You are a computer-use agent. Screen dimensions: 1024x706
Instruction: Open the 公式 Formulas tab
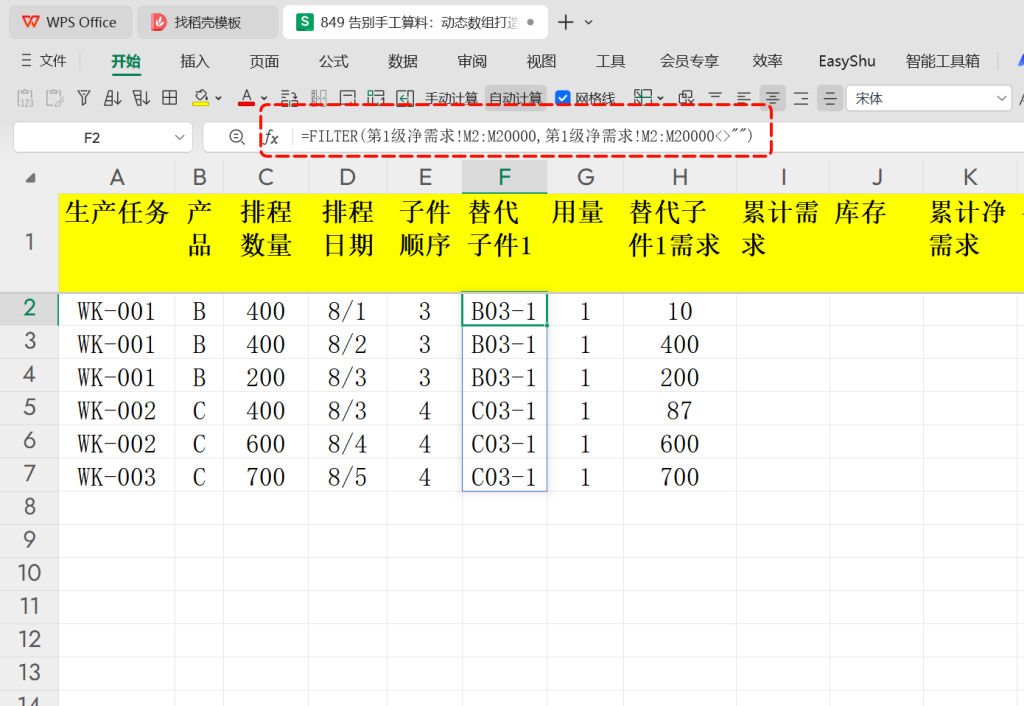[x=333, y=61]
